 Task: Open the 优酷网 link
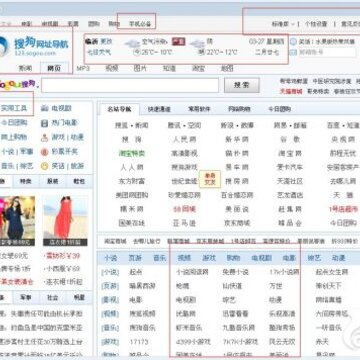coord(186,314)
